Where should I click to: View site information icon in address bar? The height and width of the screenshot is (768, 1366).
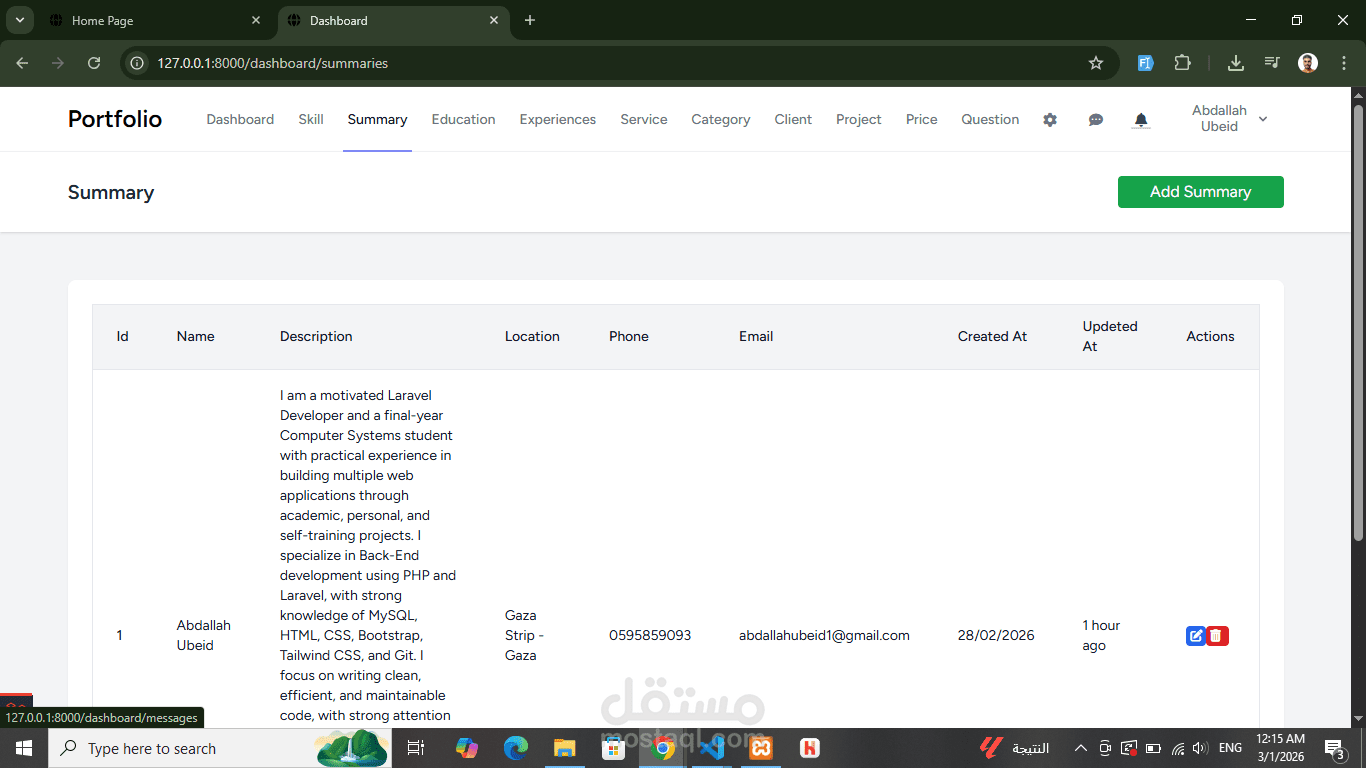pyautogui.click(x=138, y=63)
